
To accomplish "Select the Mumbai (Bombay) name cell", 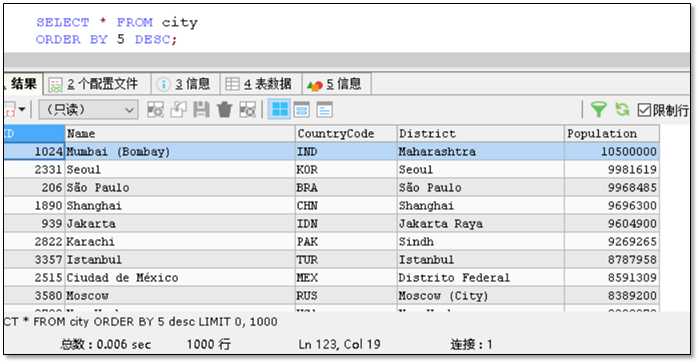I will click(180, 151).
